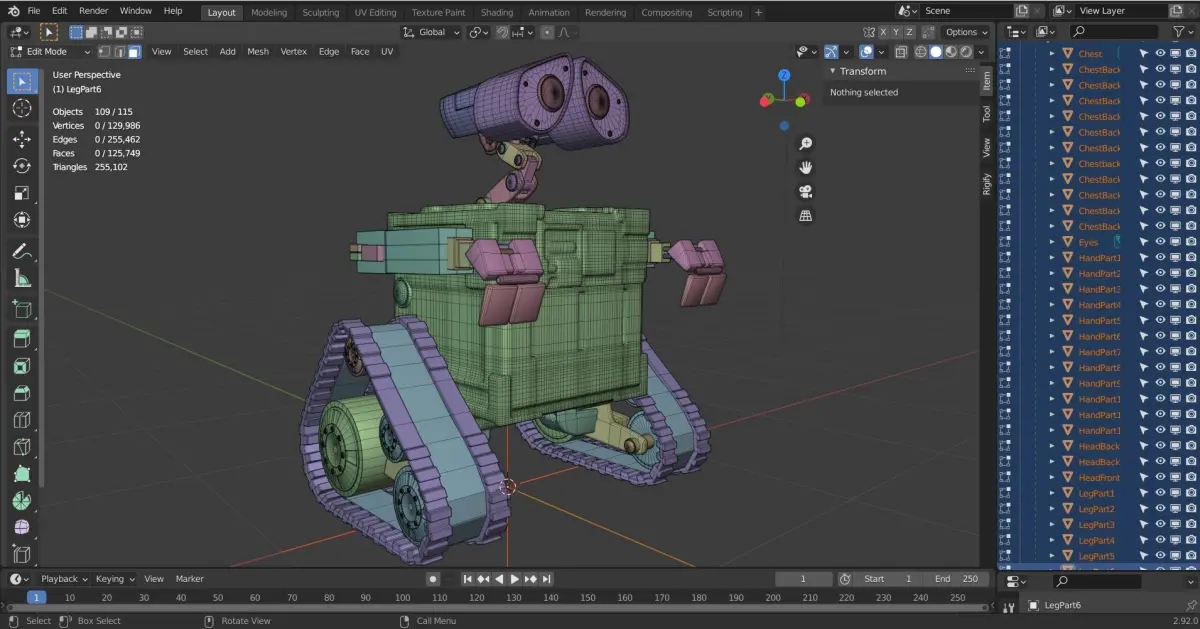Screen dimensions: 1200x629
Task: Switch to Modeling workspace tab
Action: [x=269, y=12]
